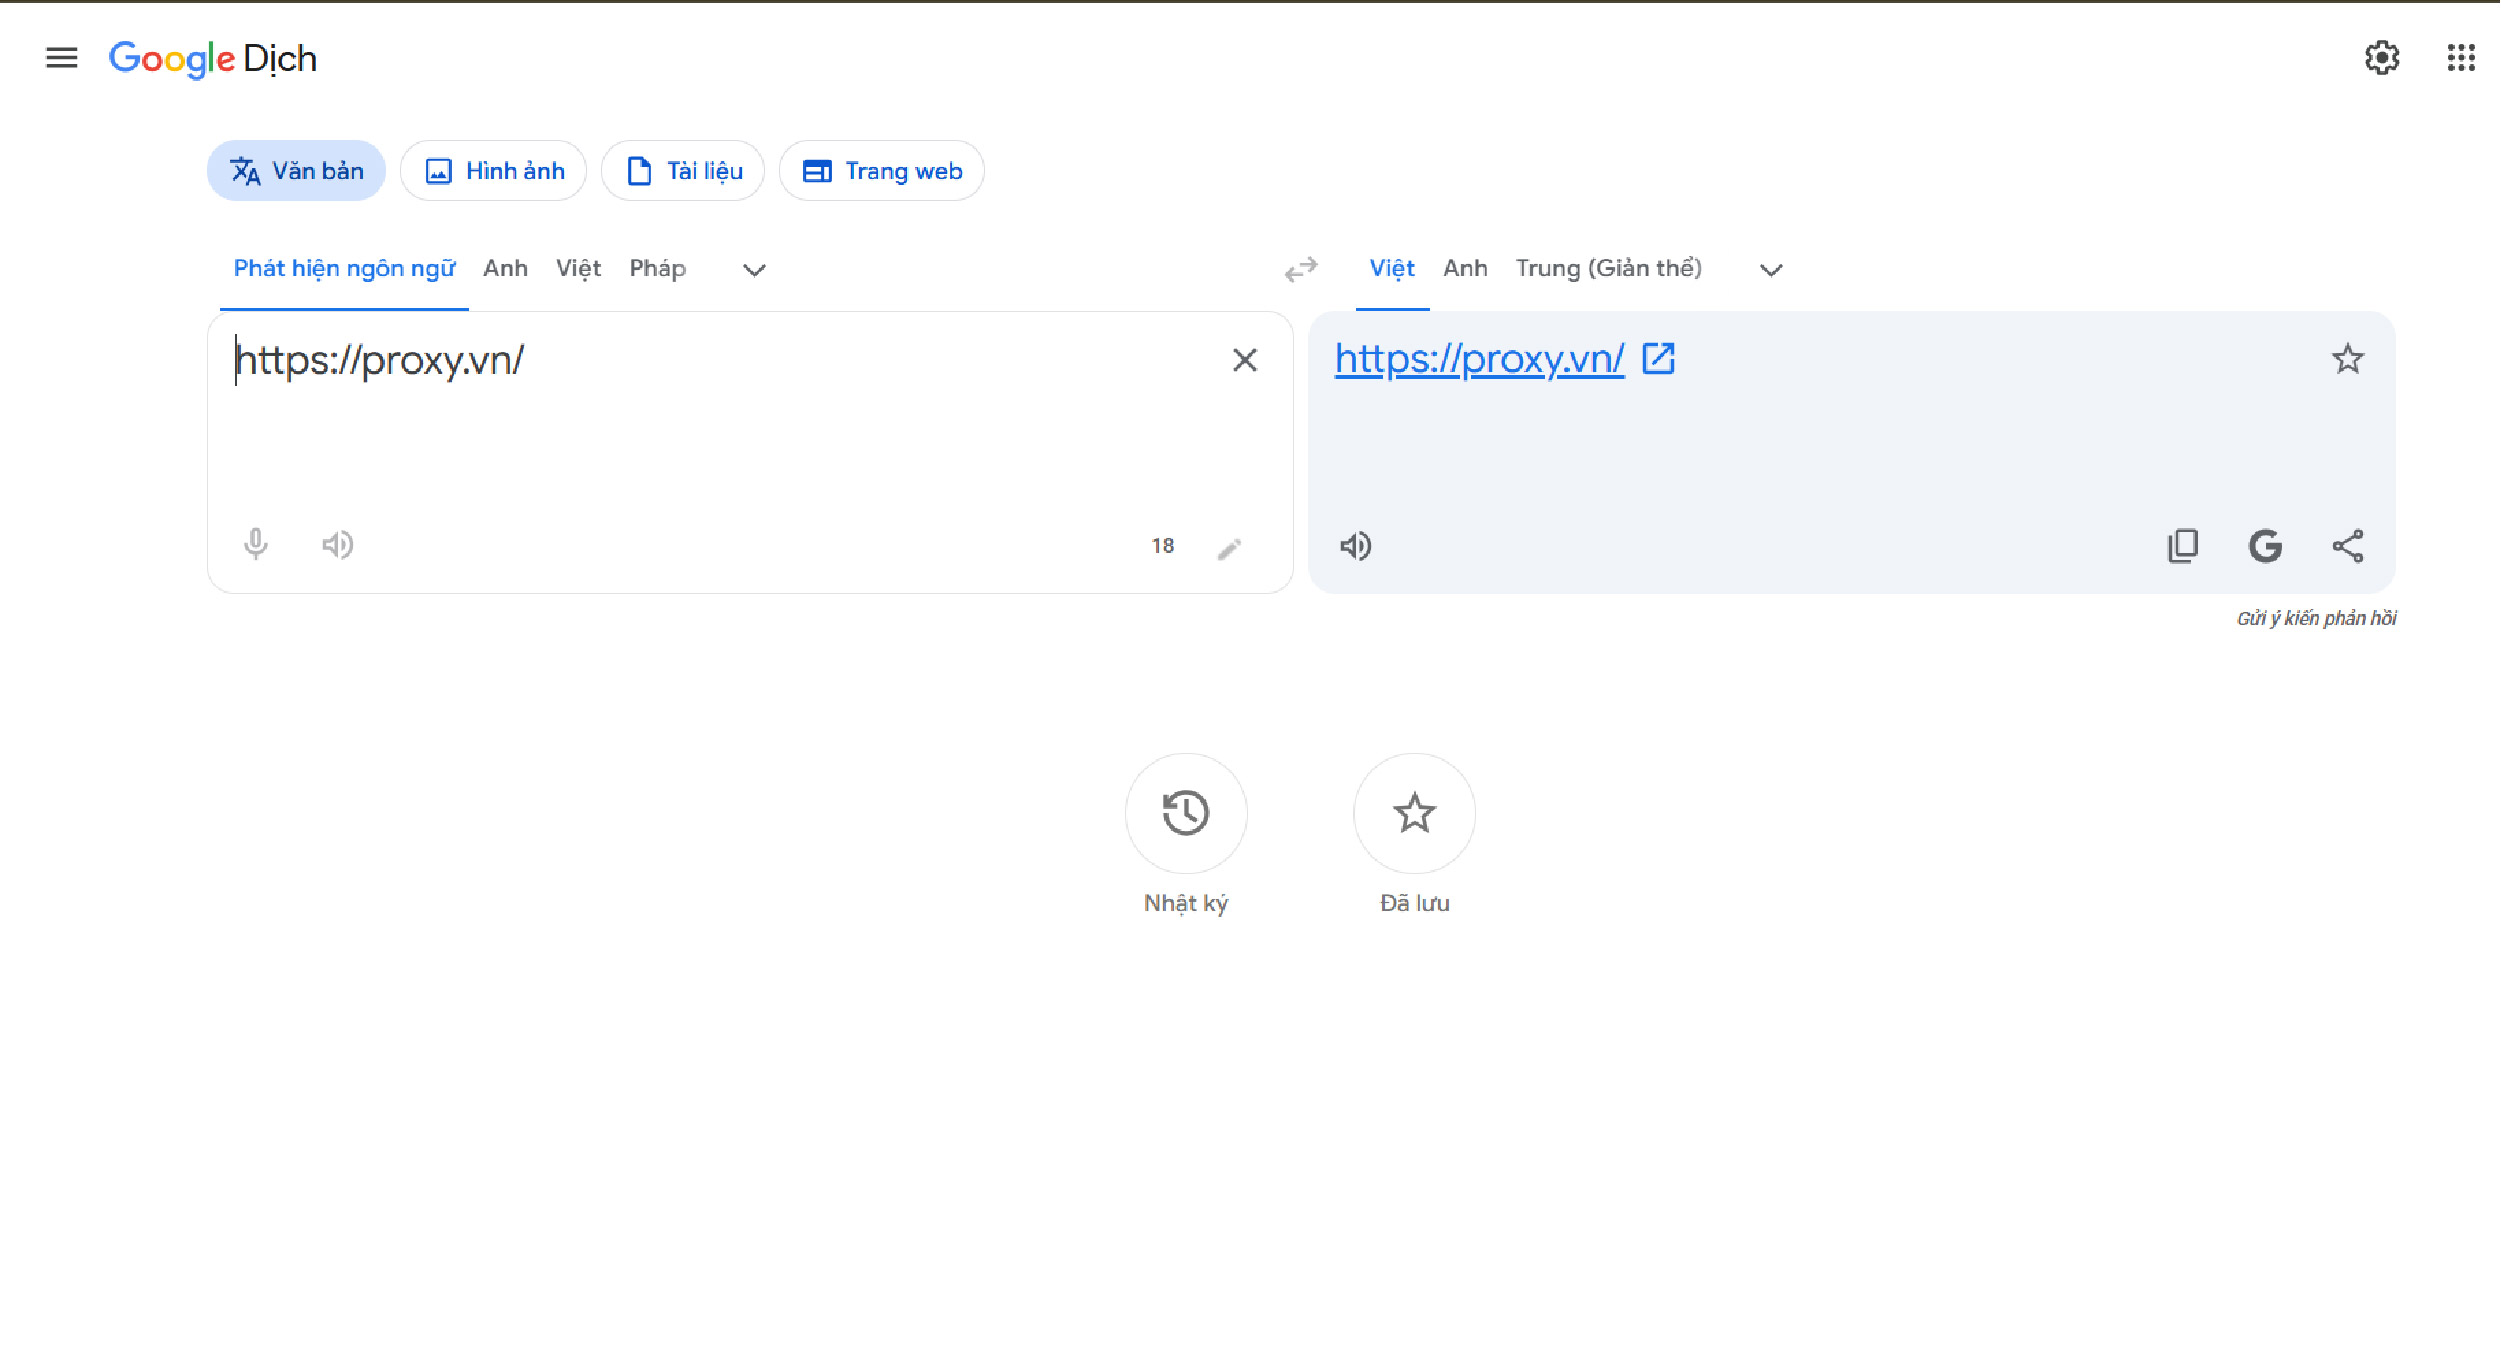Choose Anh as source language
The height and width of the screenshot is (1367, 2501).
(505, 269)
